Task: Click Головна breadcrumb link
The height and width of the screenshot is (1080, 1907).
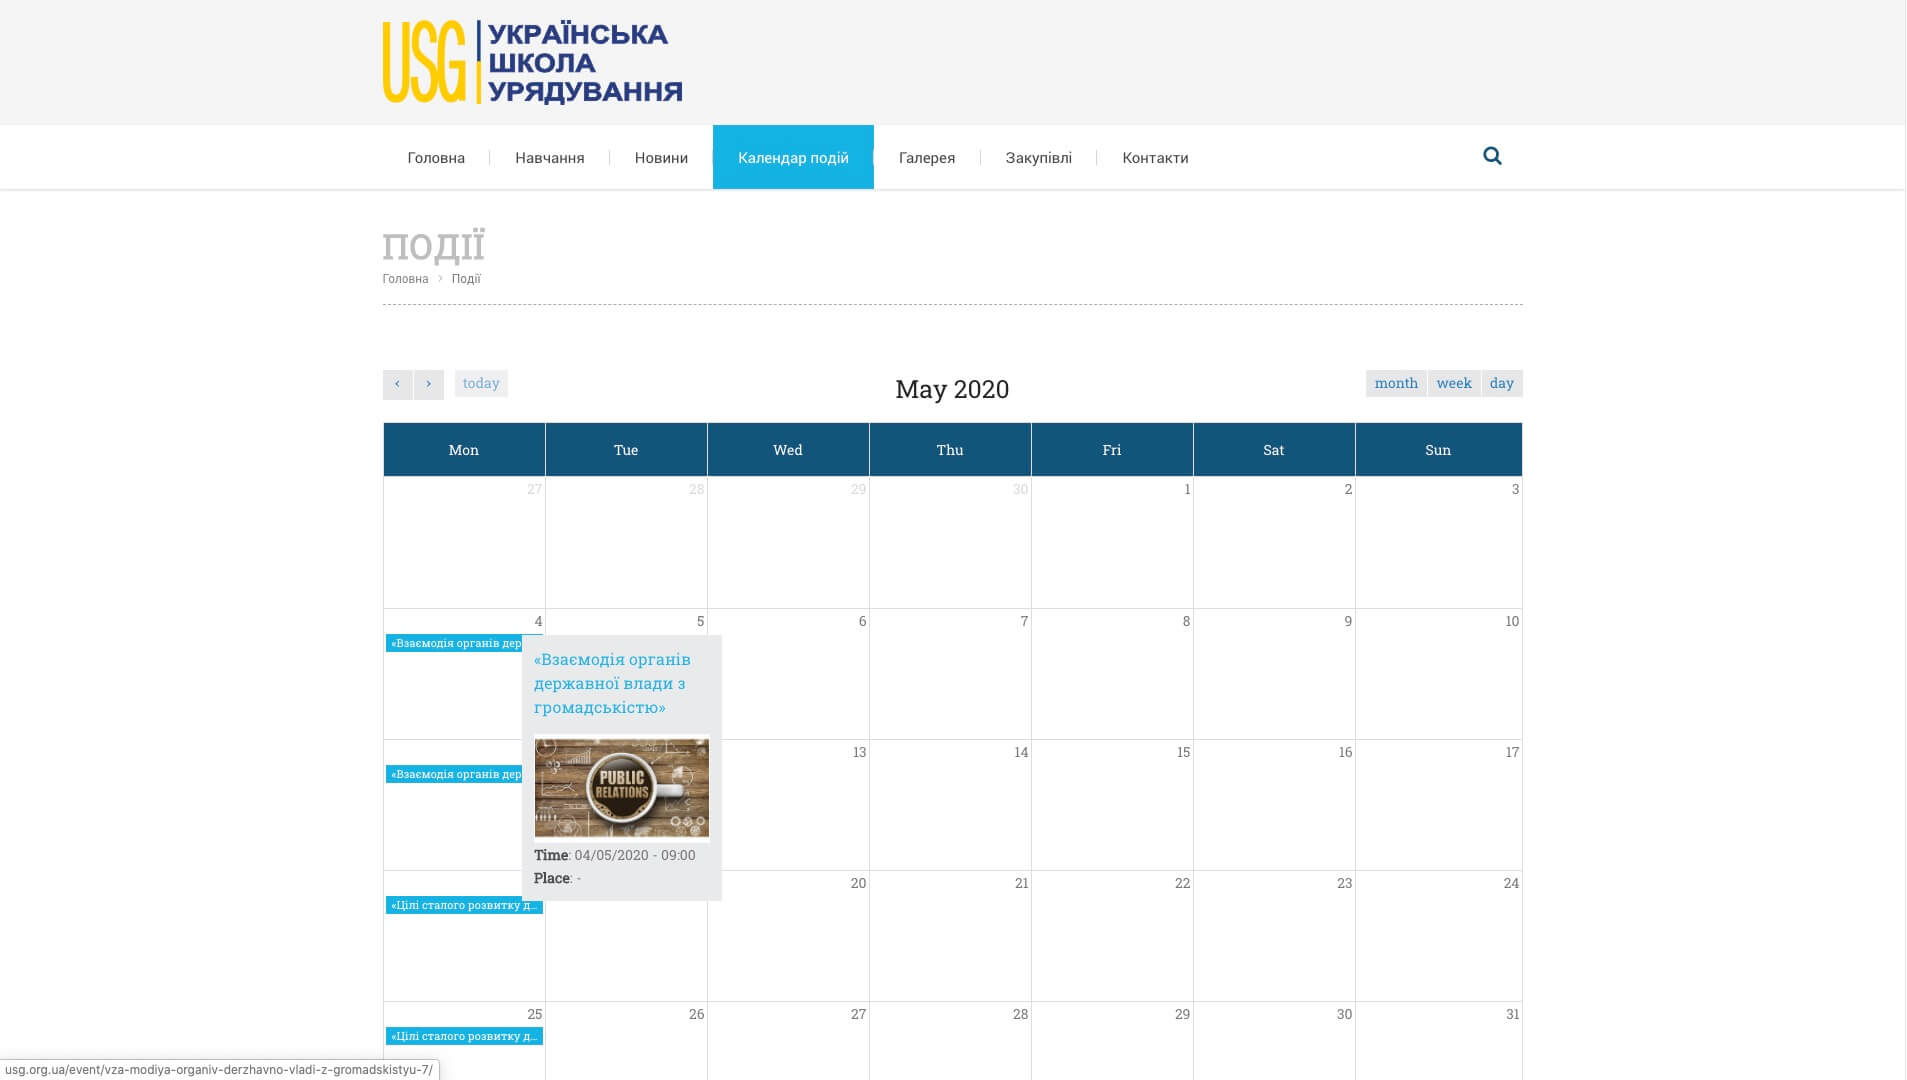Action: click(405, 279)
